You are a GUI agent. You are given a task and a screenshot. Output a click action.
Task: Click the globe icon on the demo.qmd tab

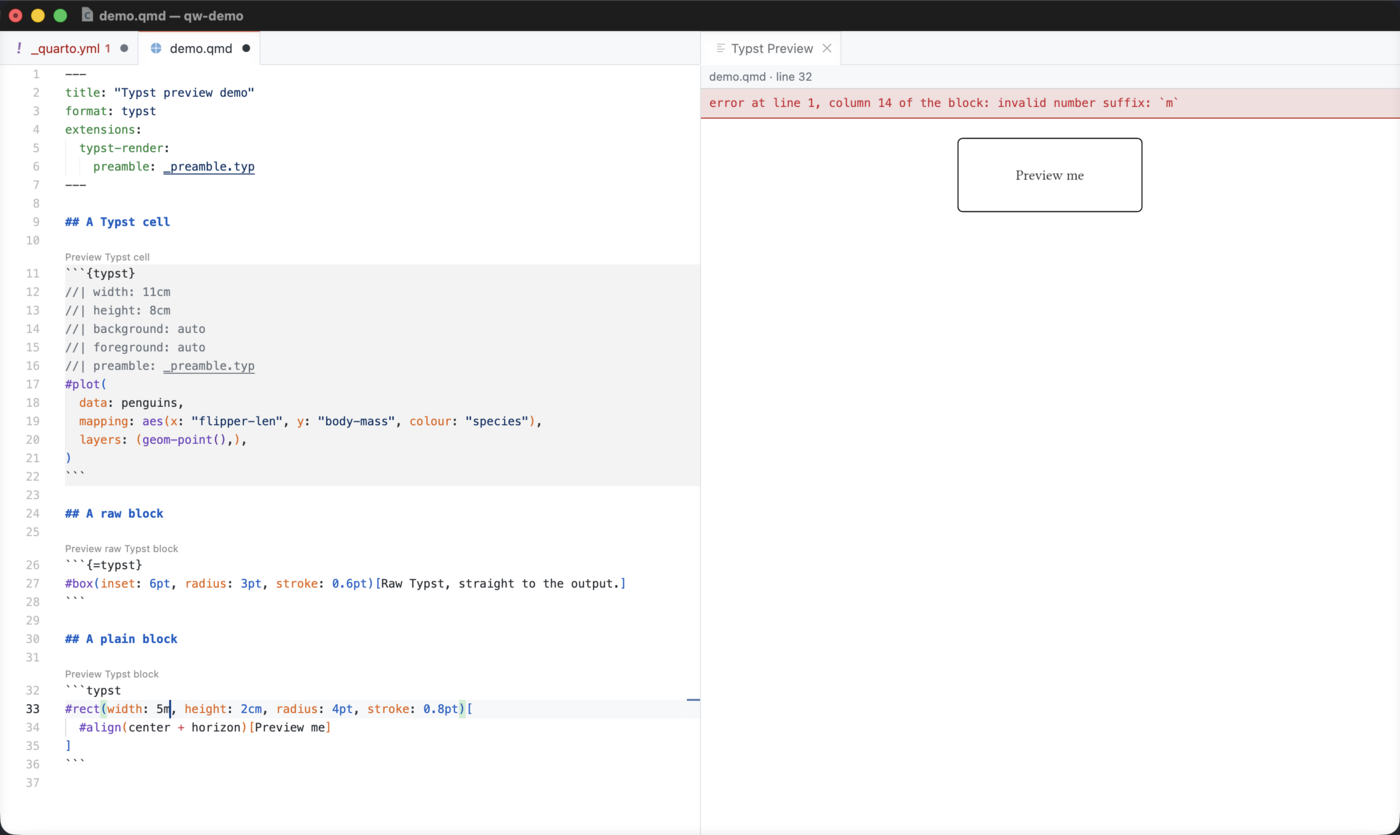[156, 48]
